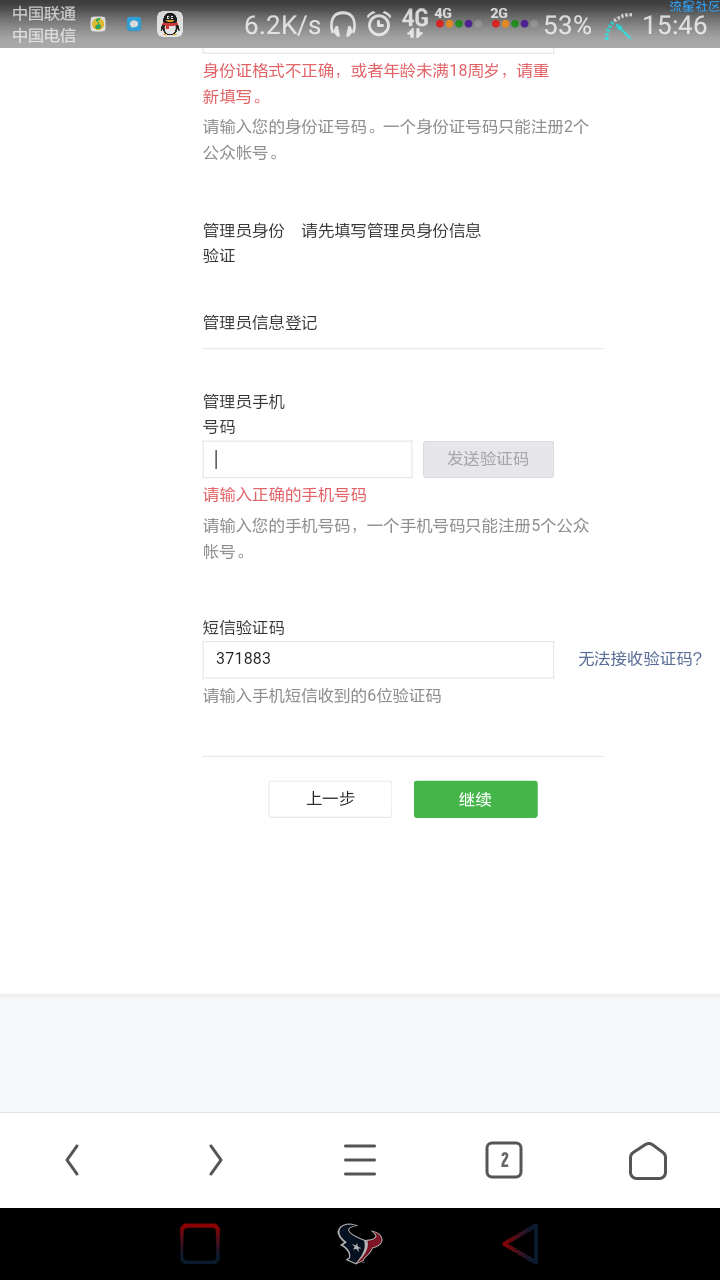Tap the bull-logo home key
This screenshot has width=720, height=1280.
[x=359, y=1244]
